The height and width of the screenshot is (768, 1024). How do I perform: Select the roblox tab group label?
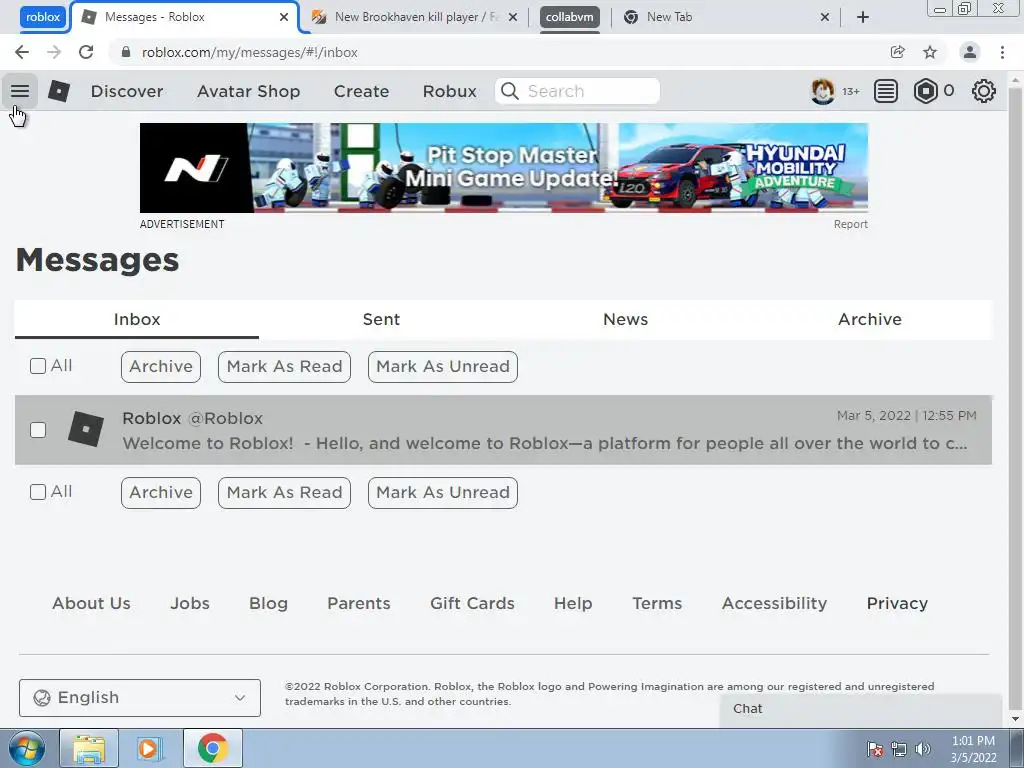(x=43, y=17)
